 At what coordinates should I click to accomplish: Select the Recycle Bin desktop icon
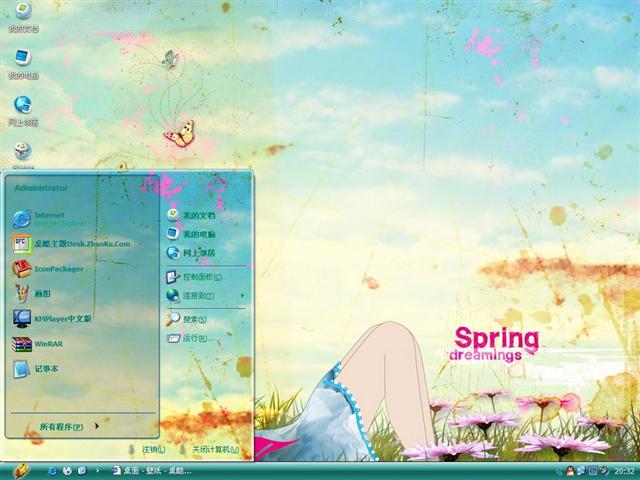23,156
